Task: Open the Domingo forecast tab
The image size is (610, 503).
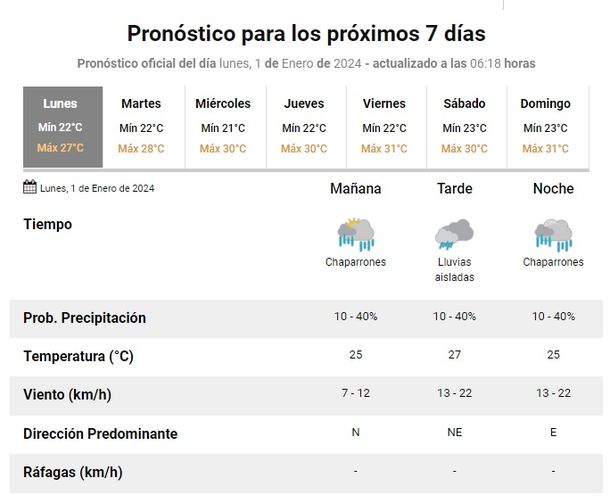Action: pos(545,127)
